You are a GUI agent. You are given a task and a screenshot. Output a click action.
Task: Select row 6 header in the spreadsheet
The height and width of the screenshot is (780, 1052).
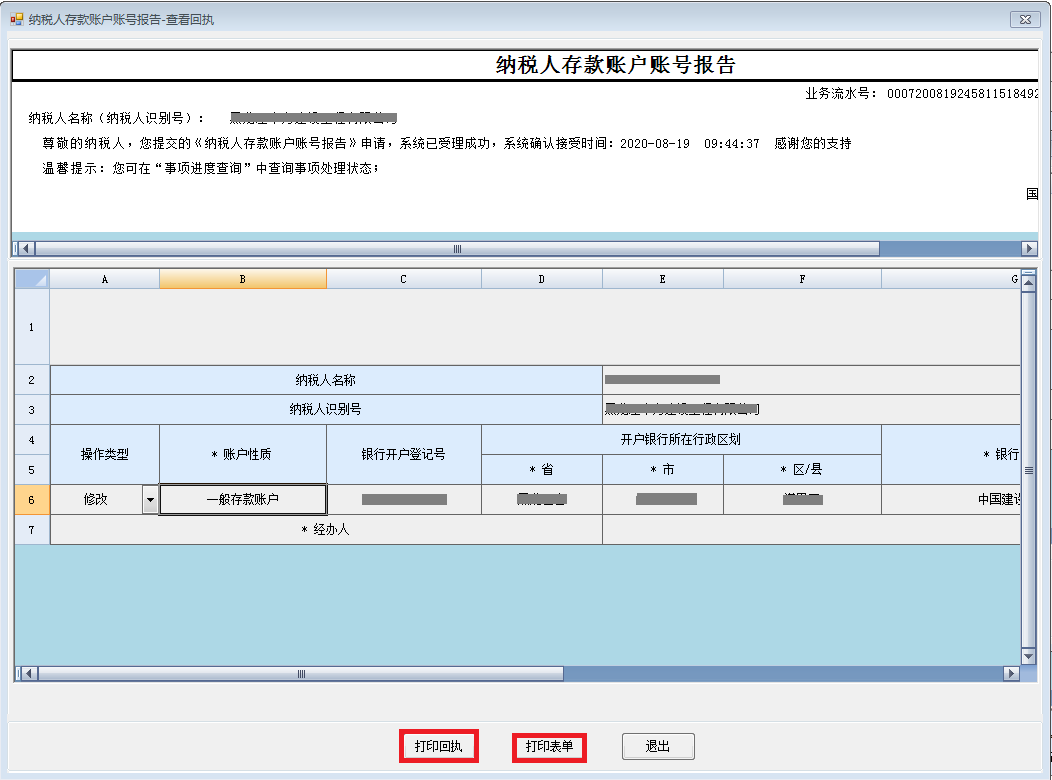32,500
